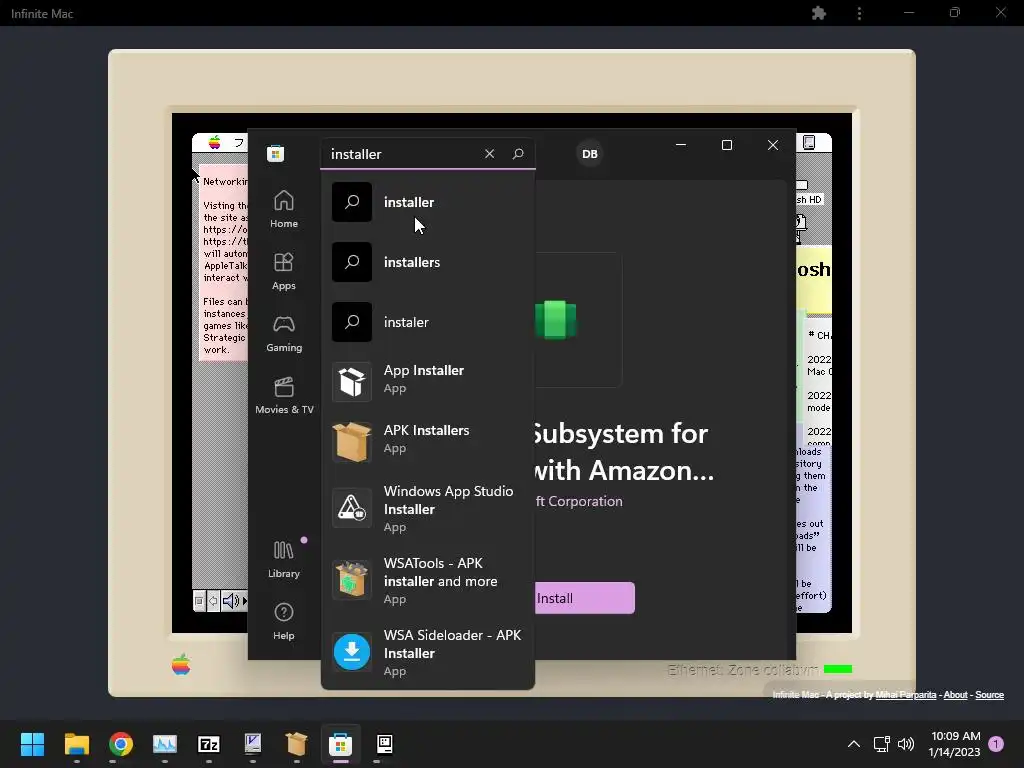Open Gaming section in Store sidebar
The width and height of the screenshot is (1024, 768).
(283, 333)
